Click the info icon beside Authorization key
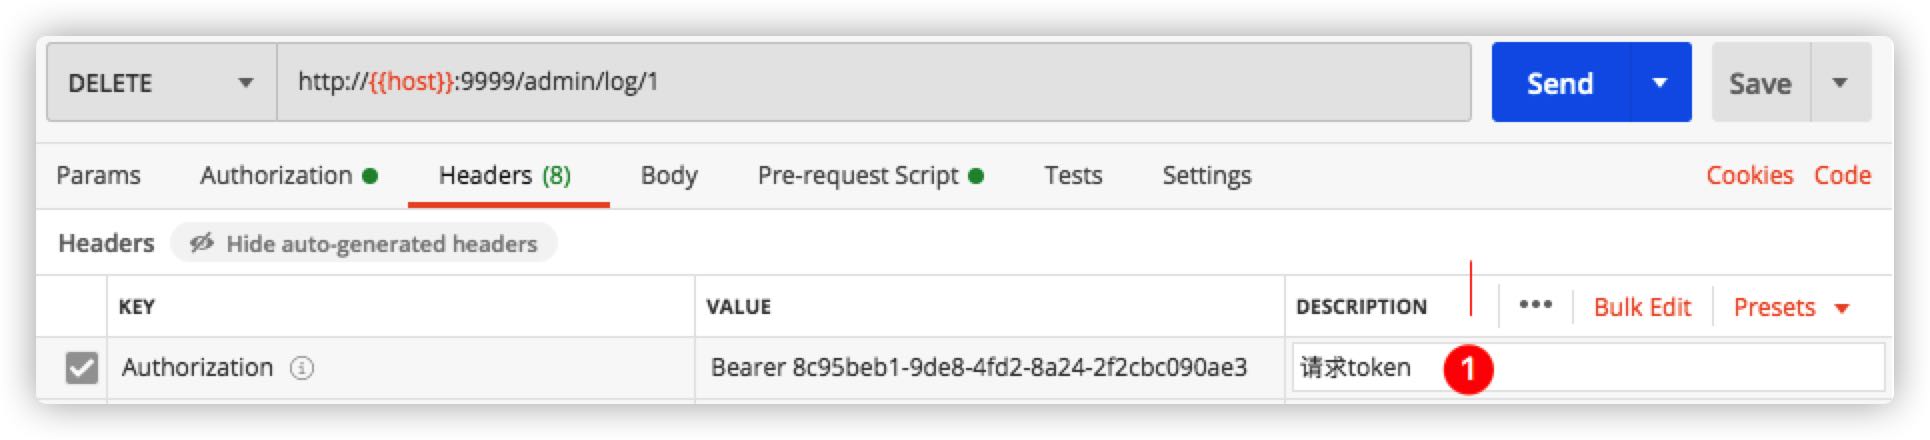Screen dimensions: 1930x440 coord(302,368)
